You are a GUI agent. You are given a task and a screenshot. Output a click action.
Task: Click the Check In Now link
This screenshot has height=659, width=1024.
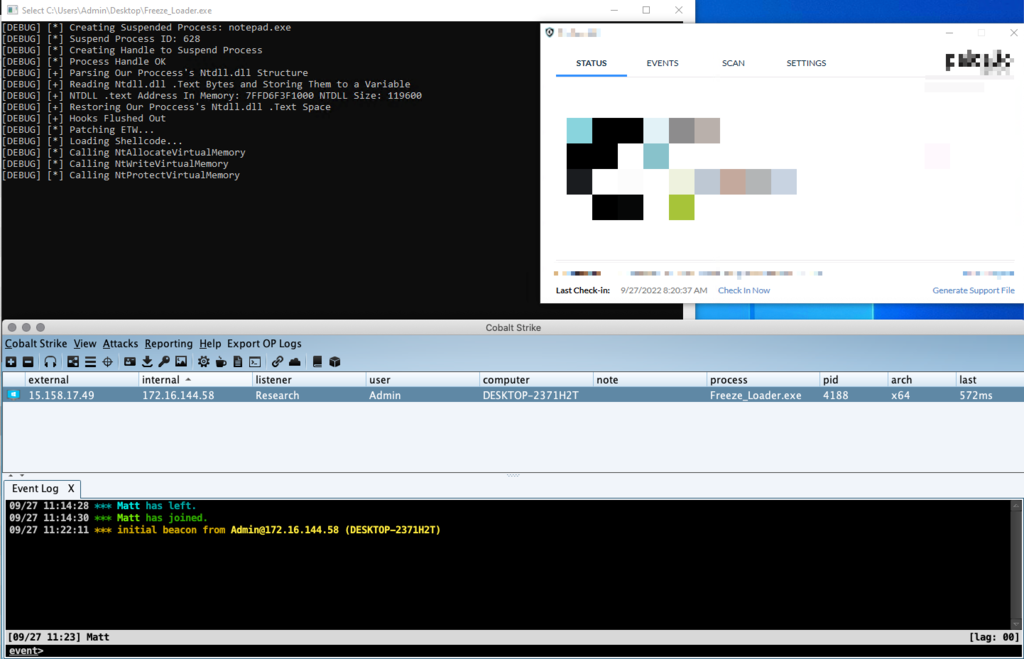pos(744,291)
